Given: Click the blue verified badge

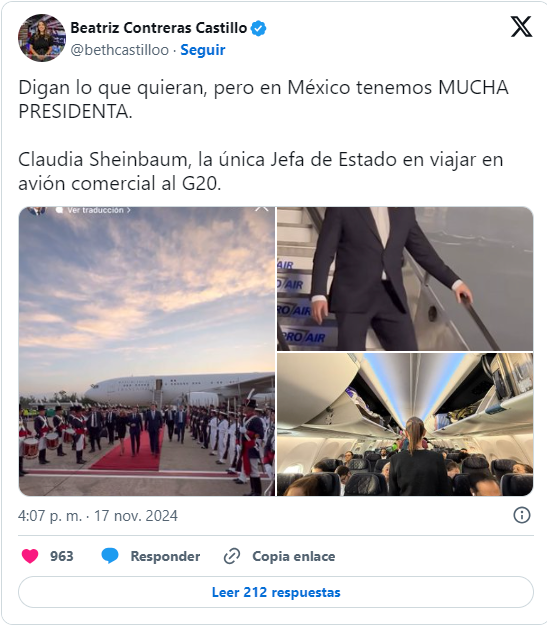Looking at the screenshot, I should coord(258,28).
